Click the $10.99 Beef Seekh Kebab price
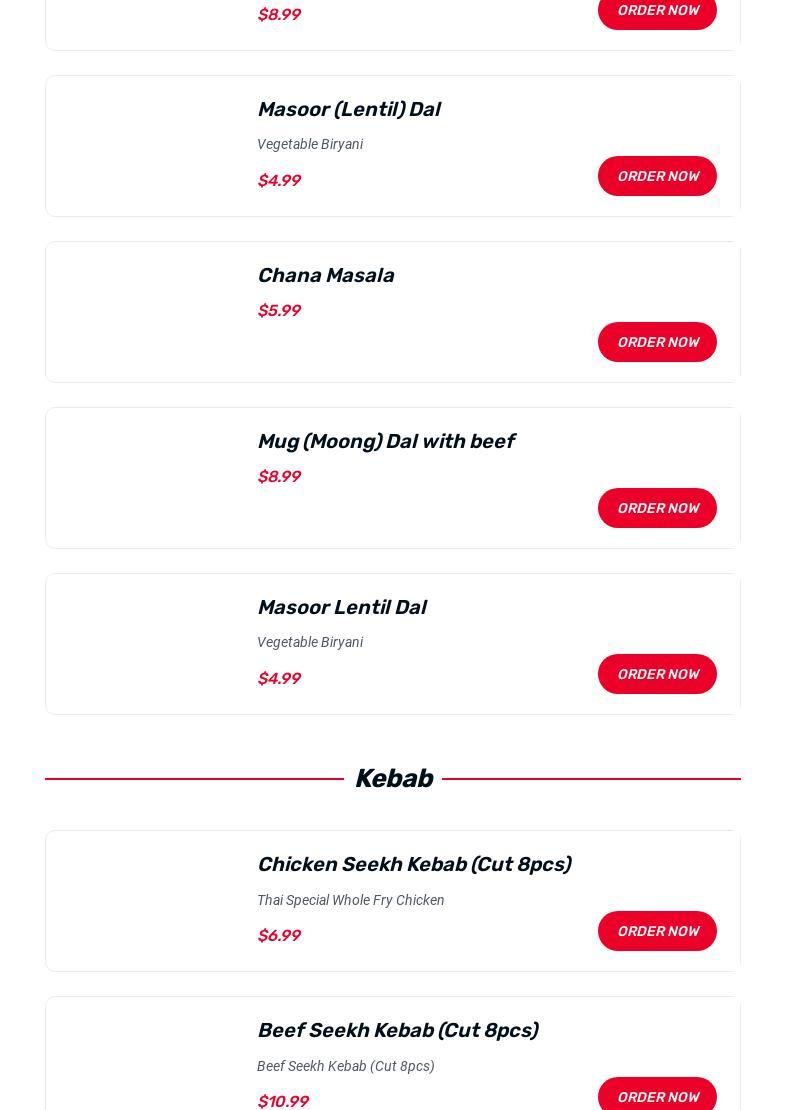Image resolution: width=785 pixels, height=1110 pixels. [x=283, y=1101]
